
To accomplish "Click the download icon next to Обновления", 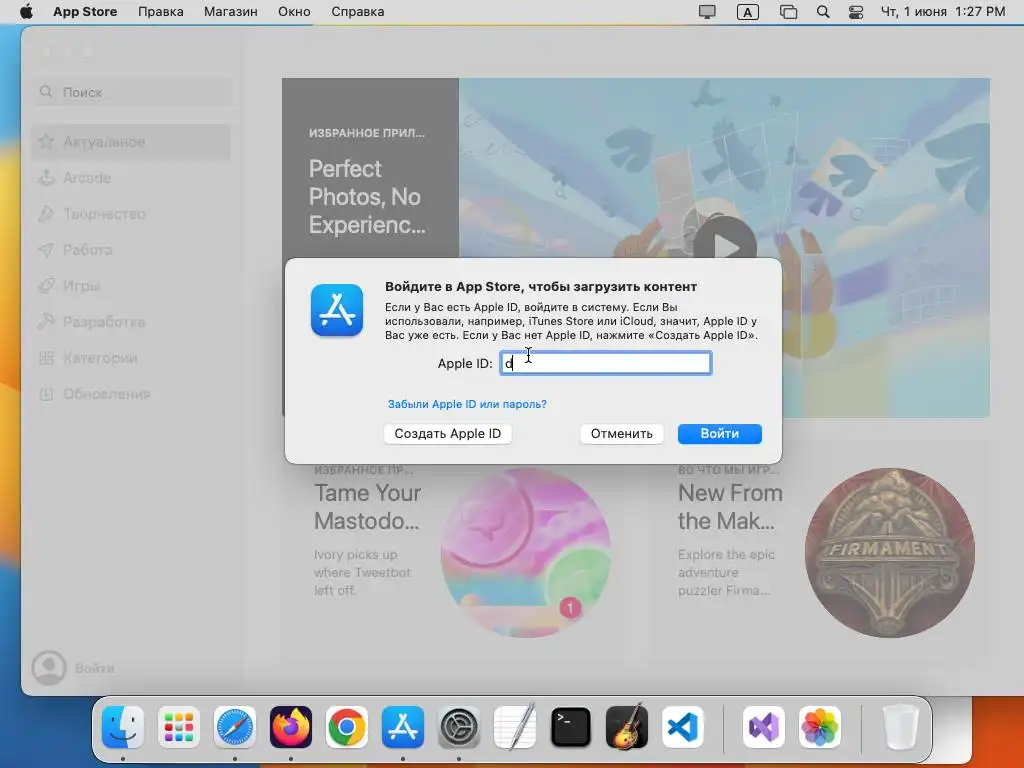I will pyautogui.click(x=46, y=394).
